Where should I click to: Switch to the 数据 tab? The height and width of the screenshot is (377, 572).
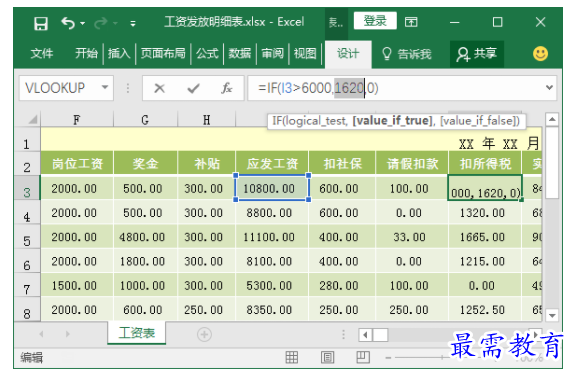tap(239, 54)
